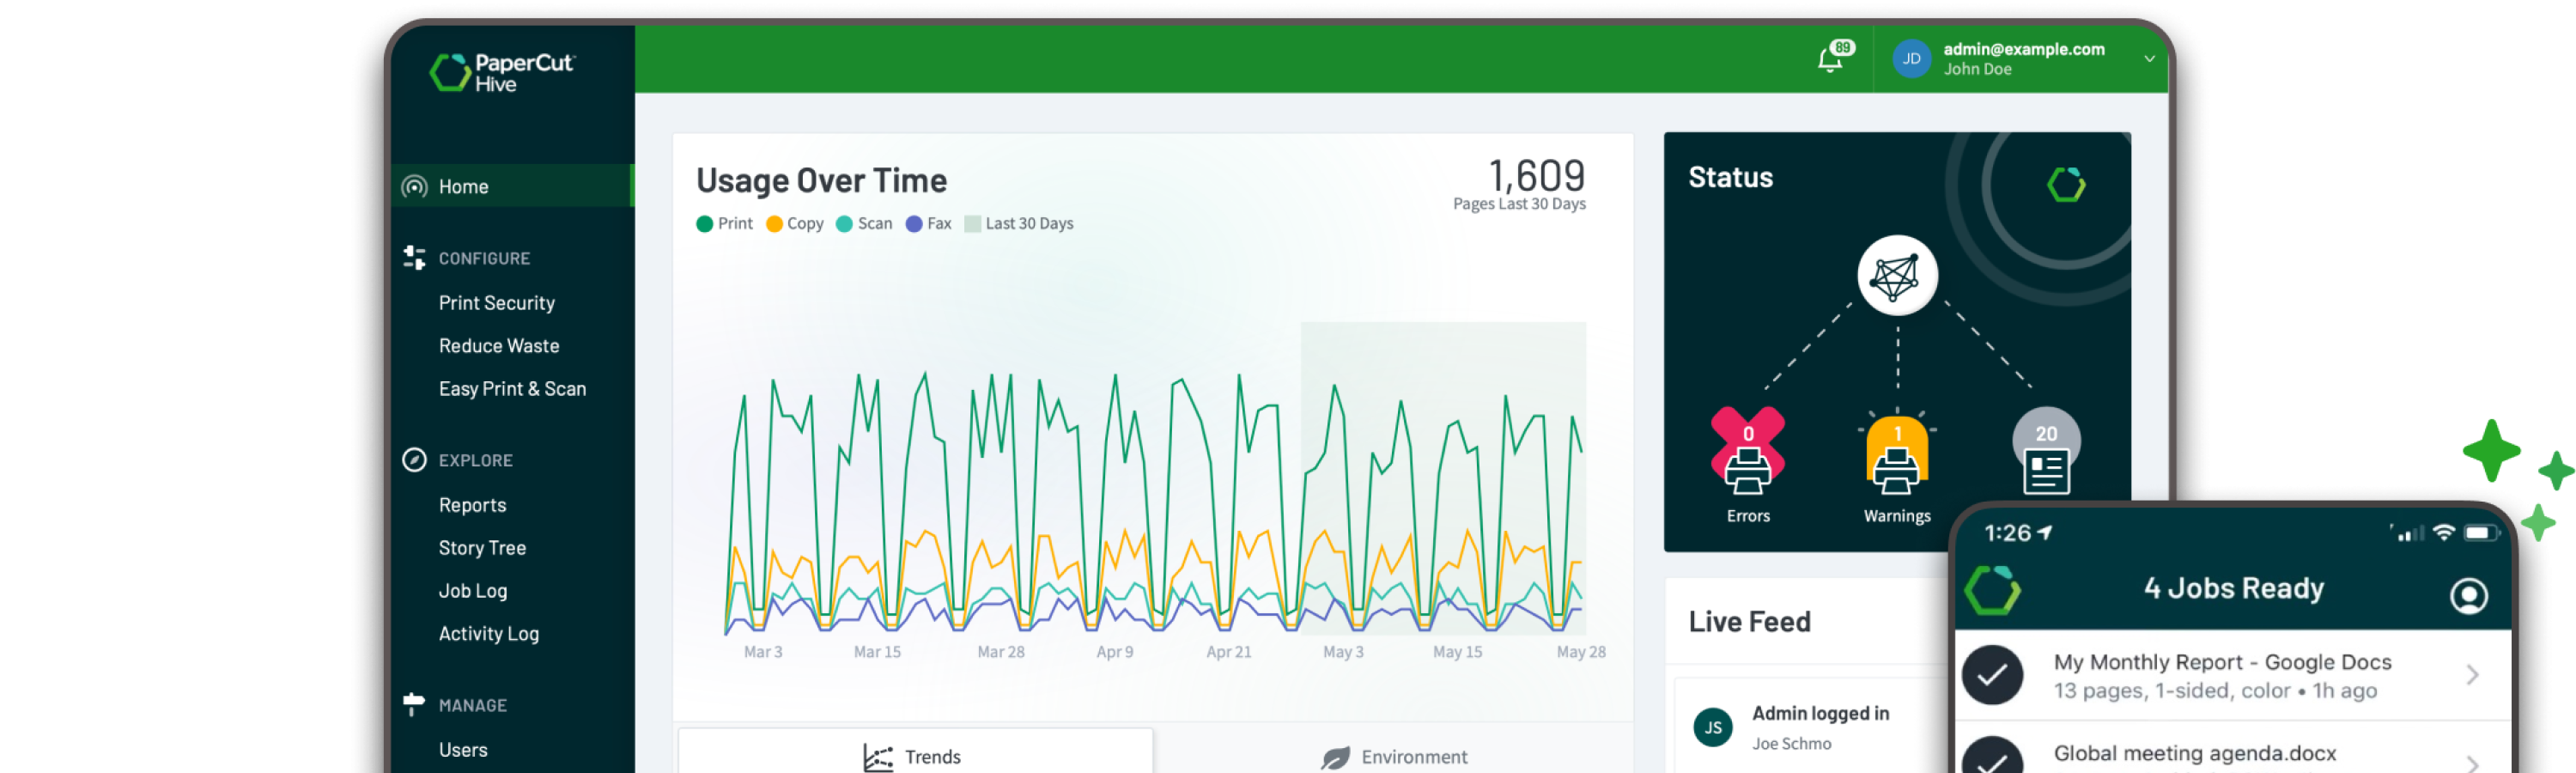Expand the My Monthly Report job chevron
Image resolution: width=2576 pixels, height=773 pixels.
tap(2471, 676)
